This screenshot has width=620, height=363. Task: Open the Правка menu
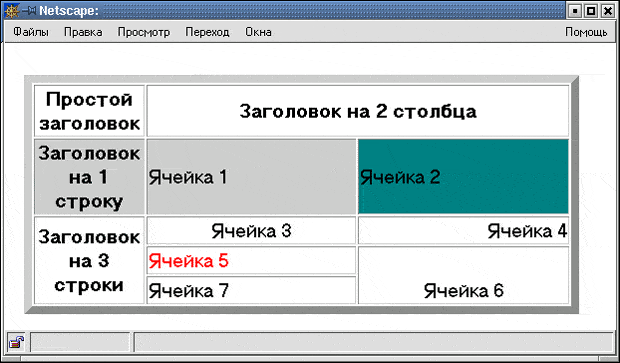[83, 32]
